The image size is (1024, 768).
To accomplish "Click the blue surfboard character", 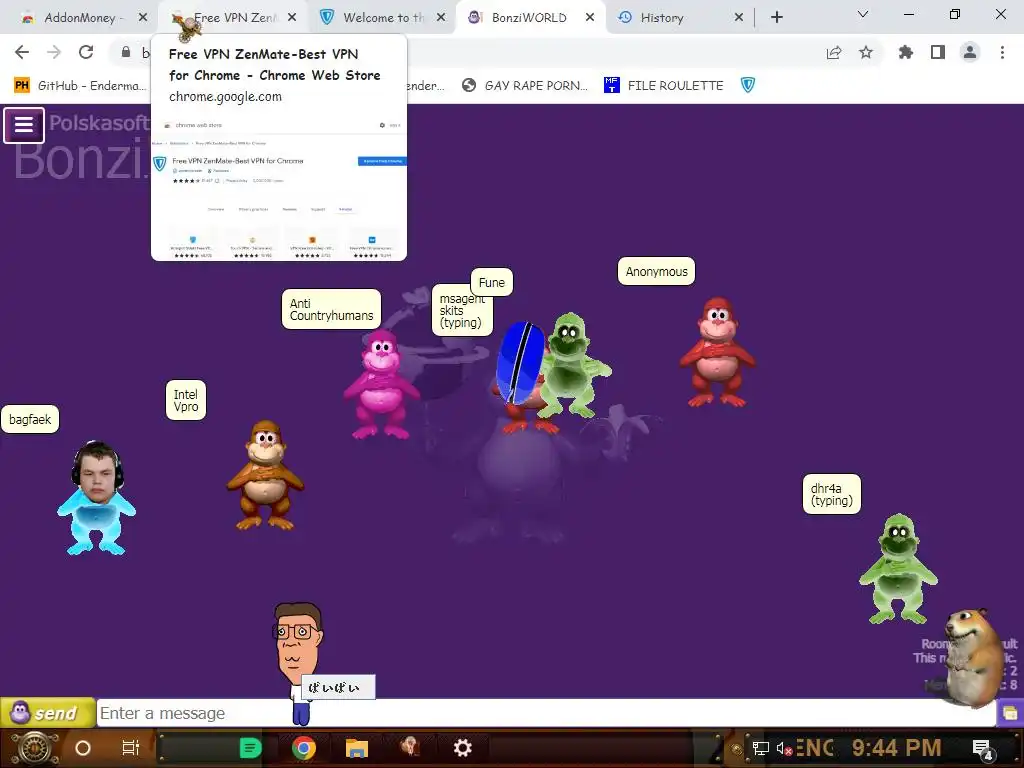I will 520,362.
